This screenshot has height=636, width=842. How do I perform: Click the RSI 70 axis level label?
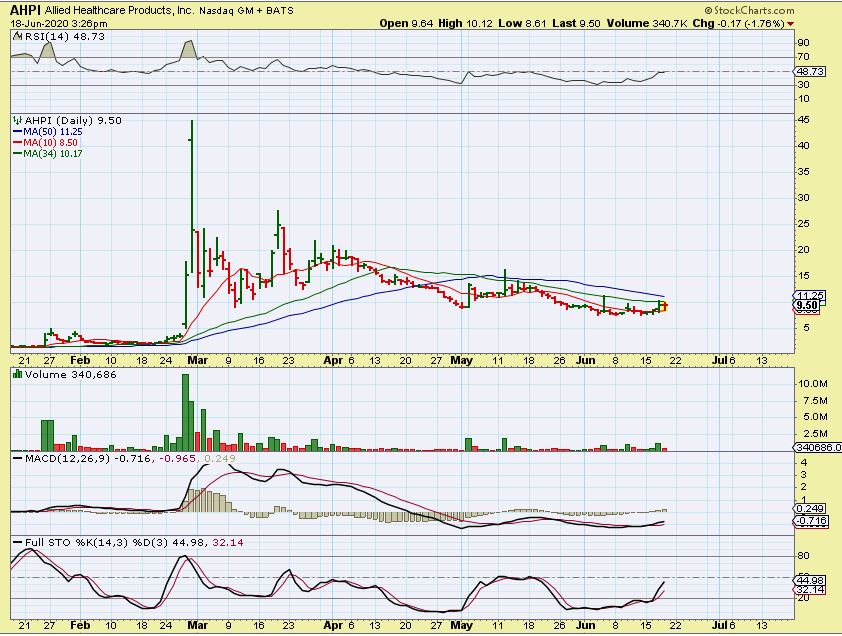(803, 57)
